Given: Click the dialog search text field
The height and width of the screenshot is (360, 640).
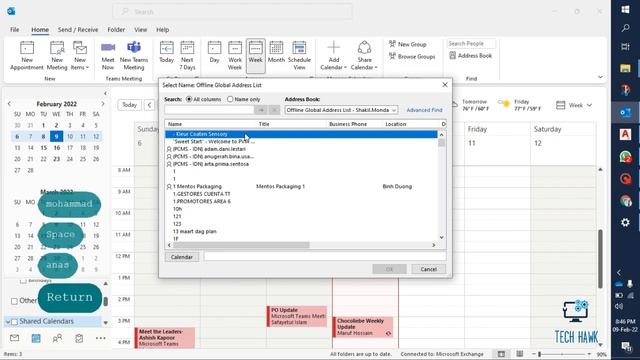Looking at the screenshot, I should tap(209, 110).
